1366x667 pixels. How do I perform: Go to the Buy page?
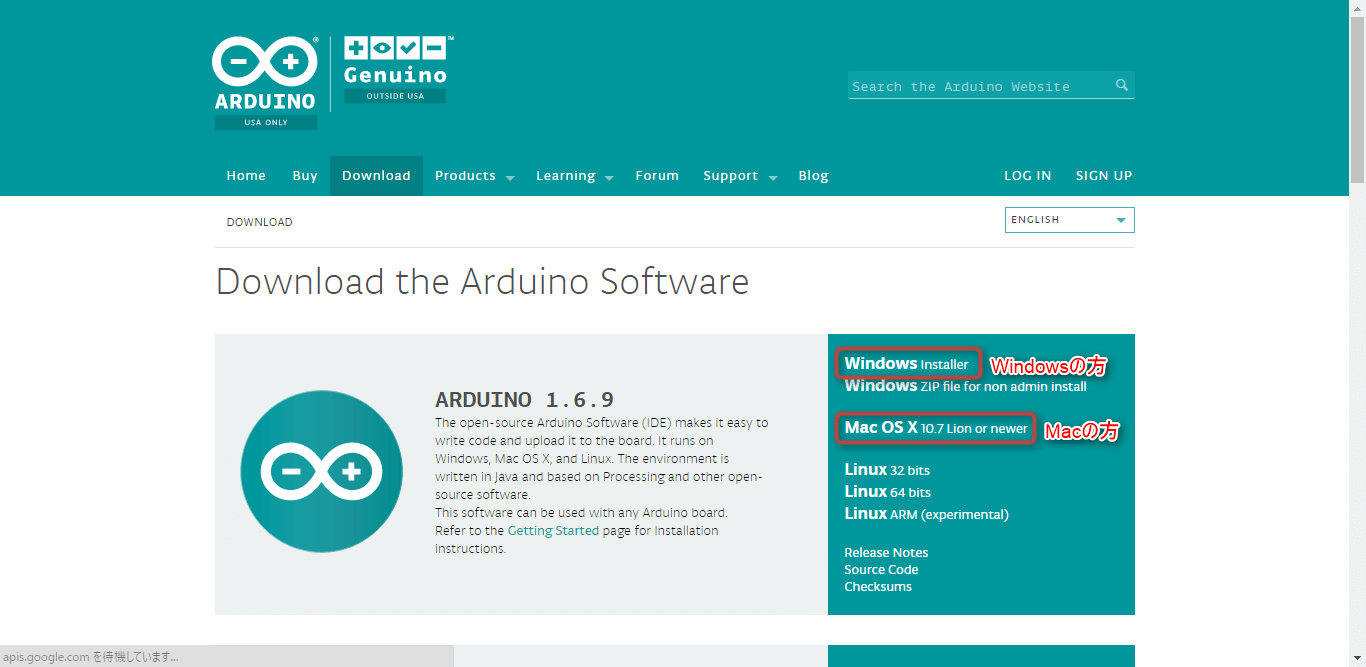(305, 176)
